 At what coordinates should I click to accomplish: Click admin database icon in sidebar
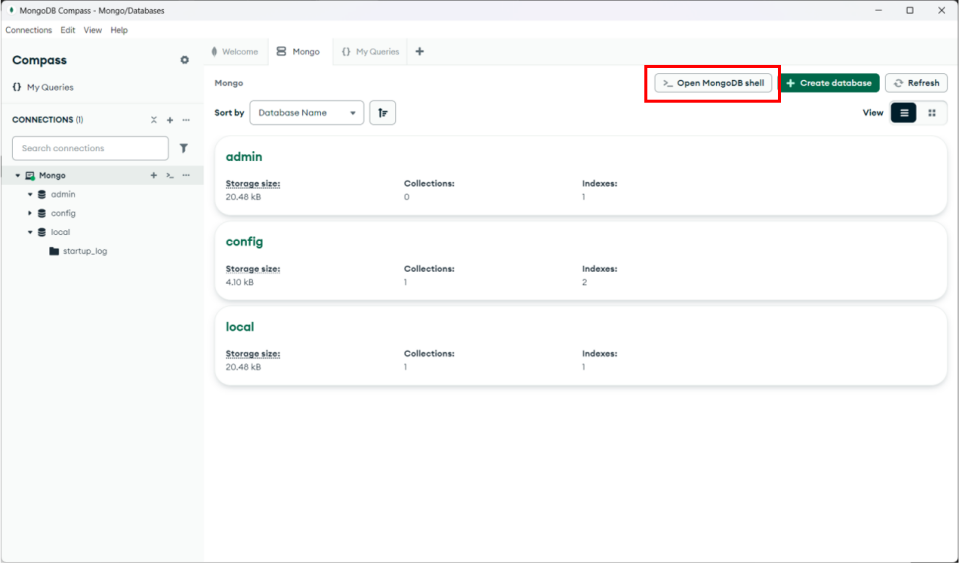click(x=42, y=195)
